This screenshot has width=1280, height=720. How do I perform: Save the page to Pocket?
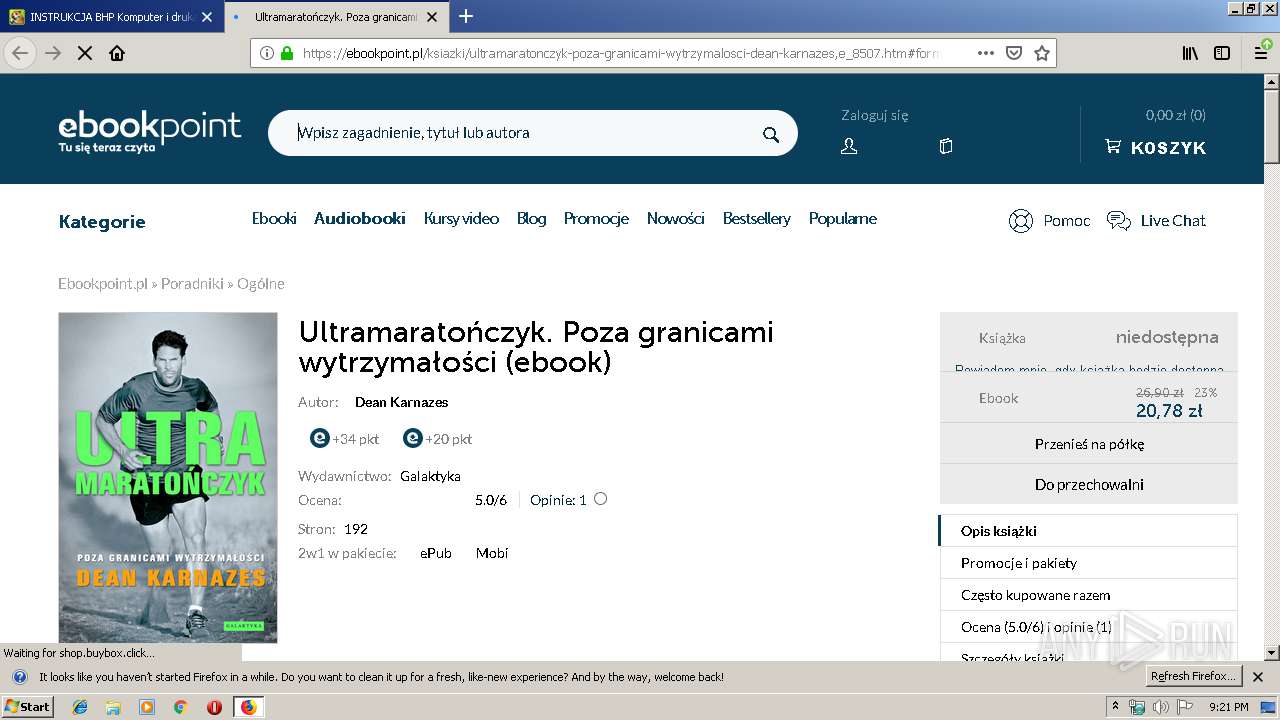point(1014,53)
